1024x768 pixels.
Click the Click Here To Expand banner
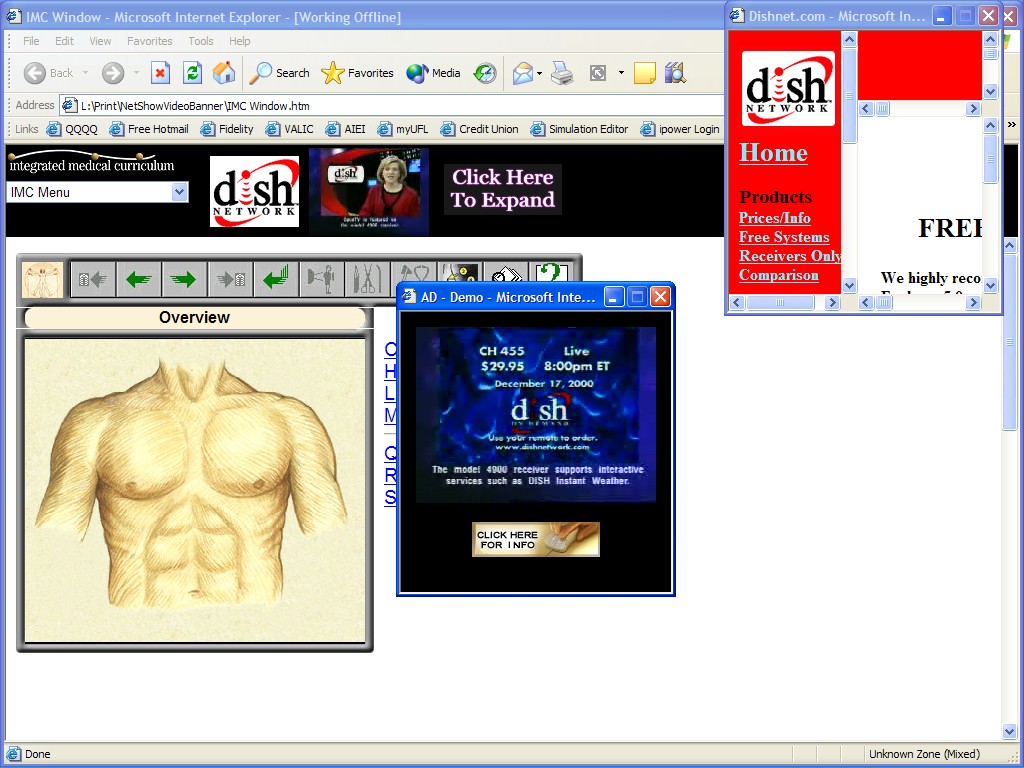(x=503, y=189)
